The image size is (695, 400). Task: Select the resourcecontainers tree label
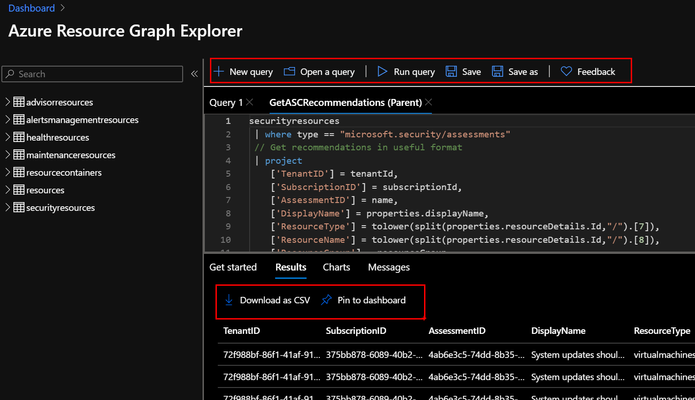point(64,173)
